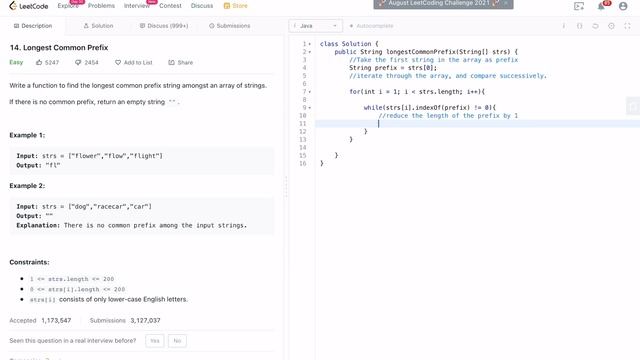Click the comment '//iterate through the array, and compare successively.'
Screen dimensions: 640x360
point(448,76)
